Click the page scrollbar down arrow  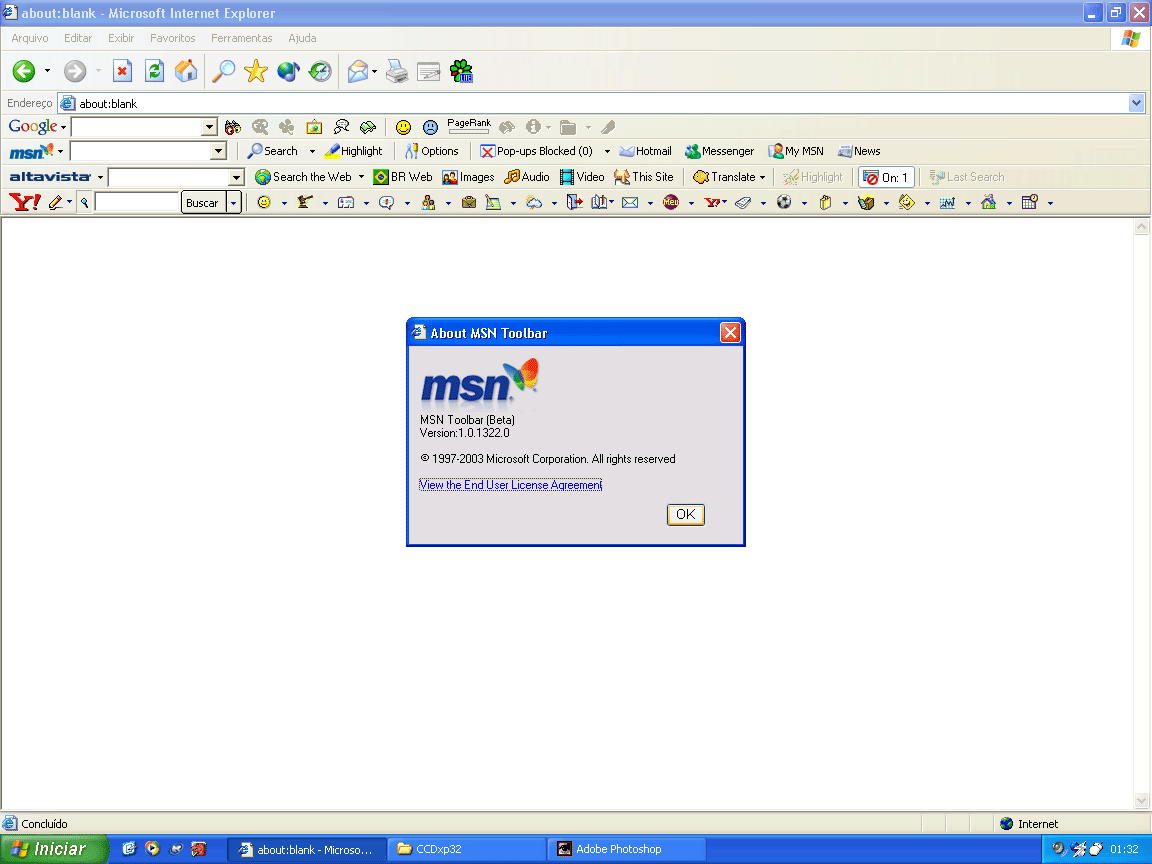(1141, 800)
